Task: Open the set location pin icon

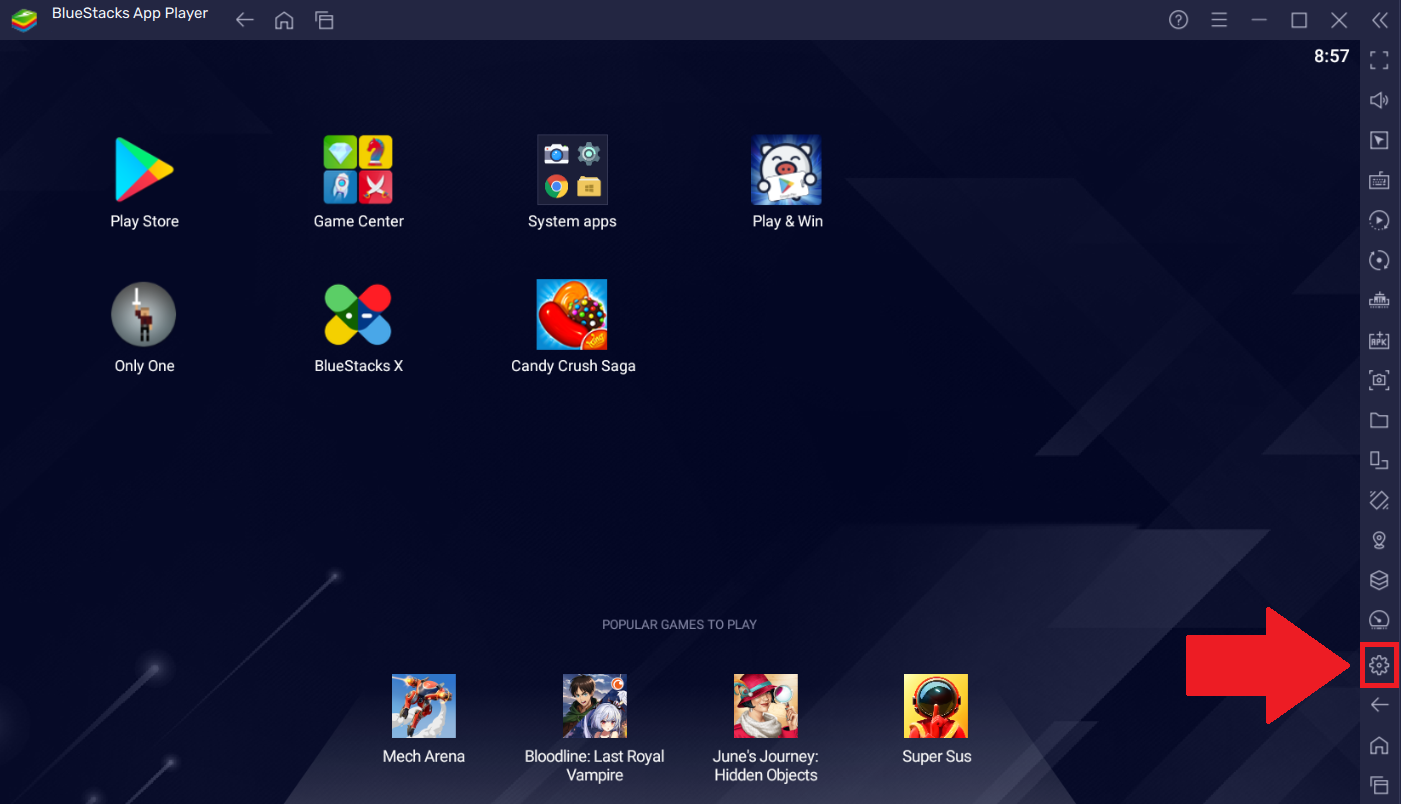Action: pyautogui.click(x=1379, y=540)
